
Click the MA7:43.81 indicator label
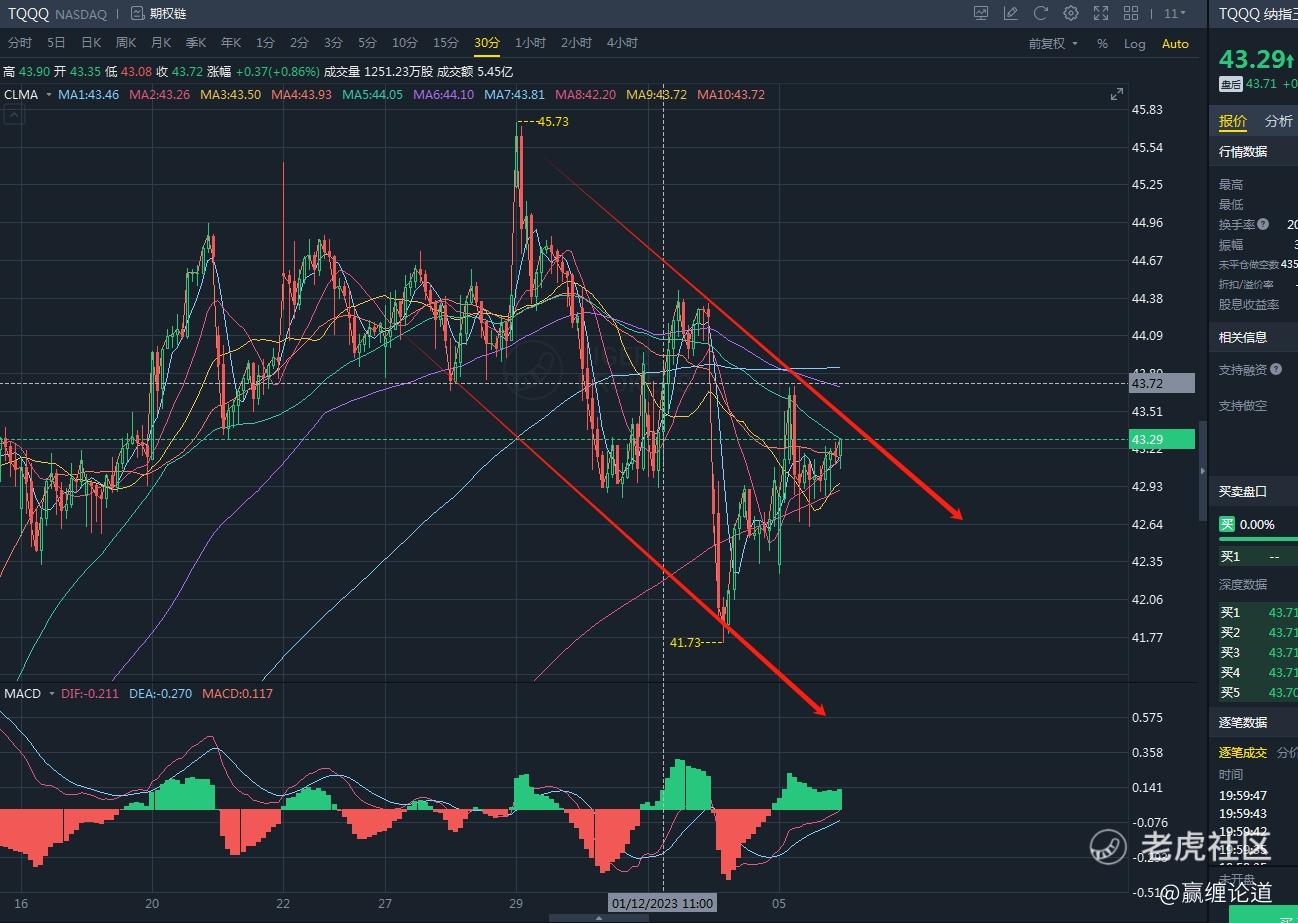click(x=515, y=95)
